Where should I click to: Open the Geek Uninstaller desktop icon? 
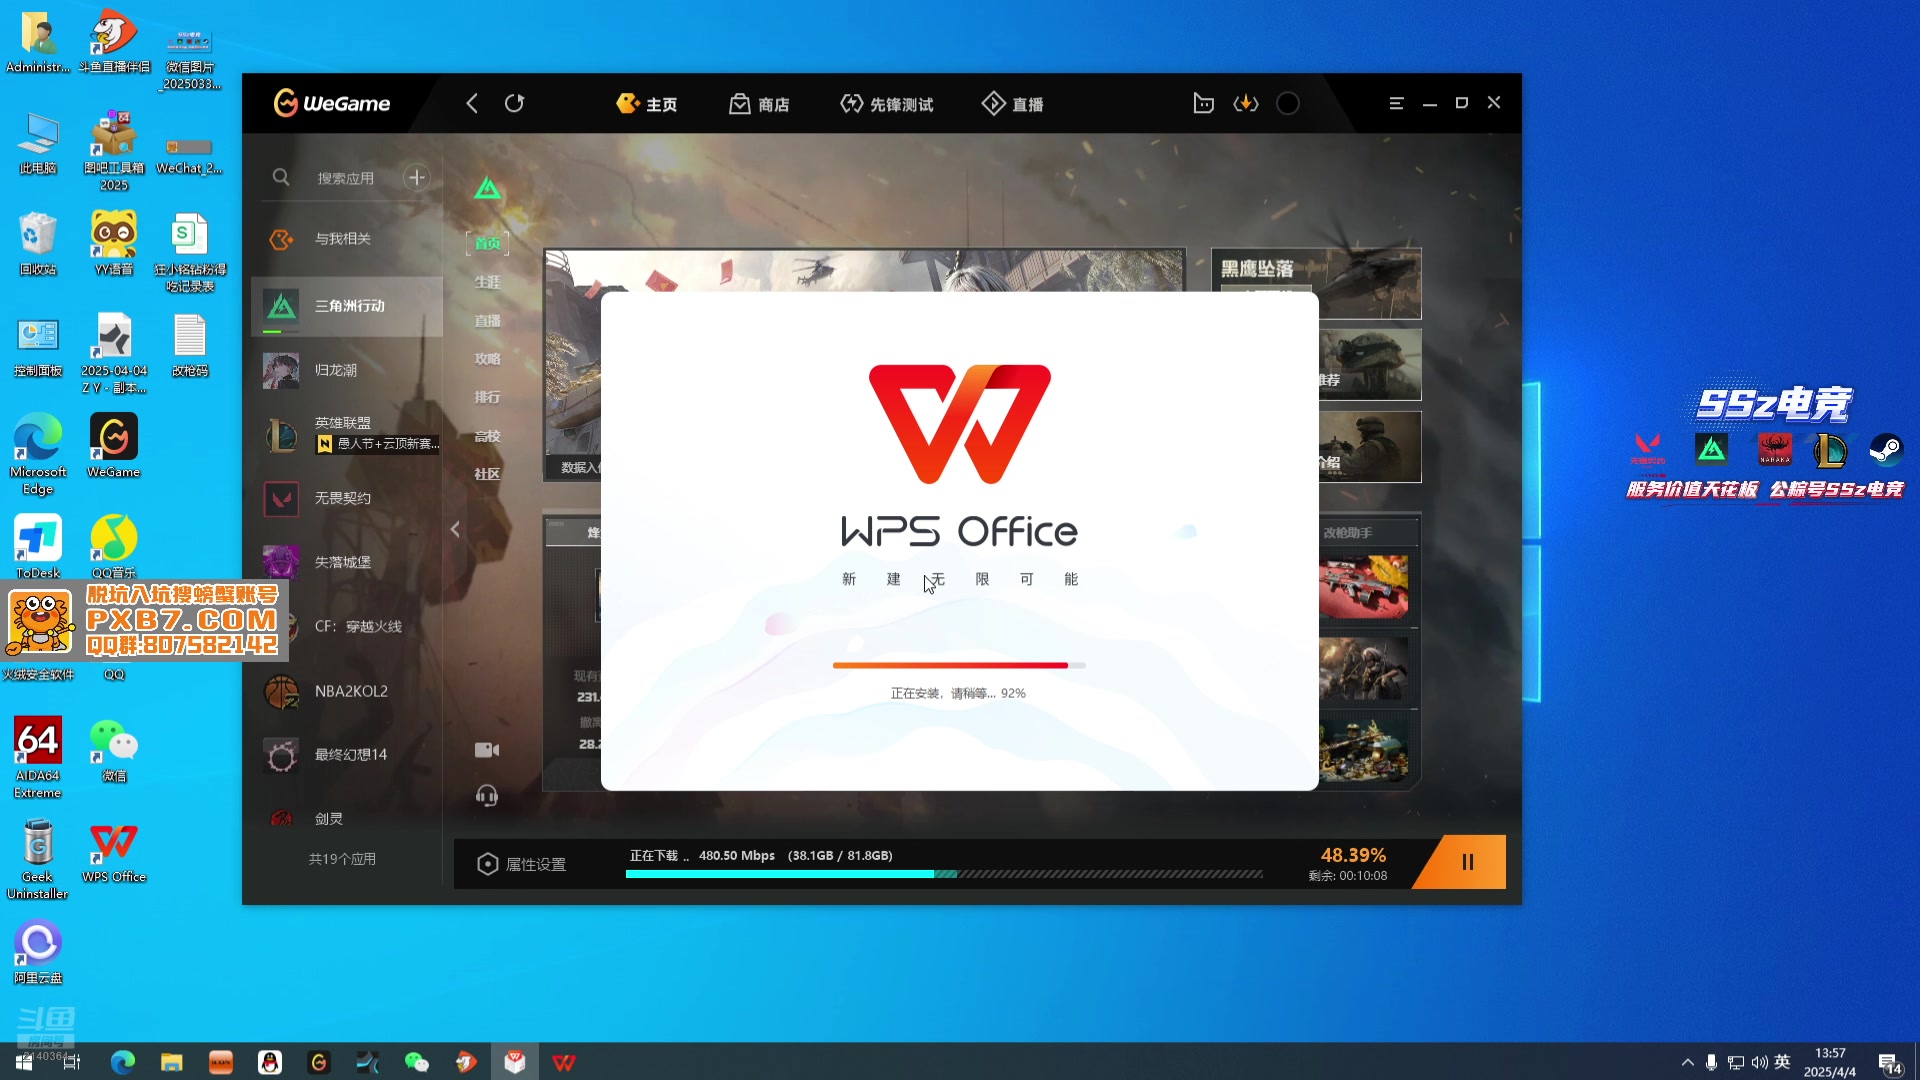point(38,859)
